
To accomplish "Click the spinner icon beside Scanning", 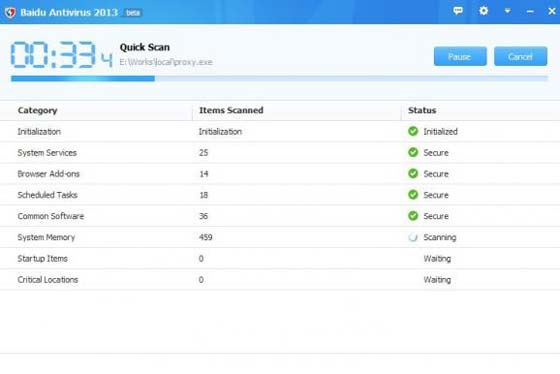I will tap(413, 237).
